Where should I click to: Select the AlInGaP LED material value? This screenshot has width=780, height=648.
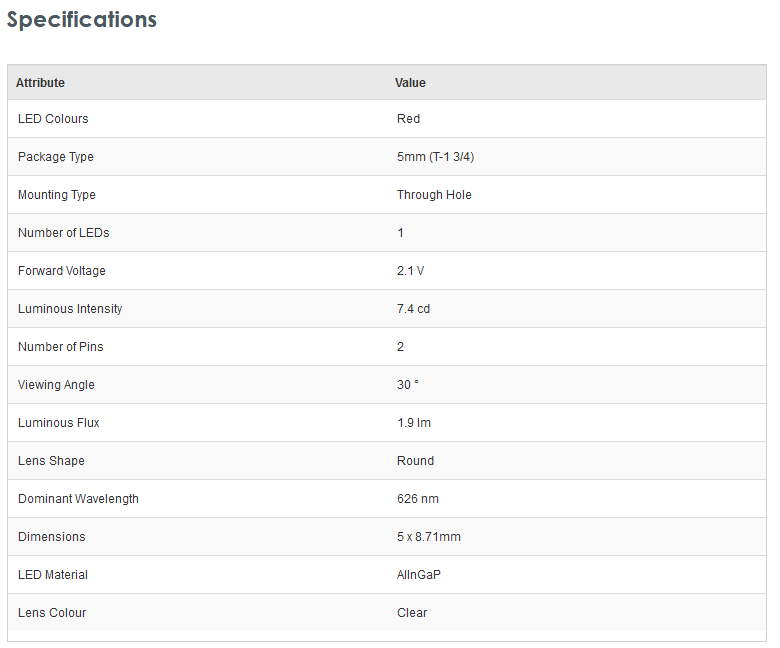419,575
